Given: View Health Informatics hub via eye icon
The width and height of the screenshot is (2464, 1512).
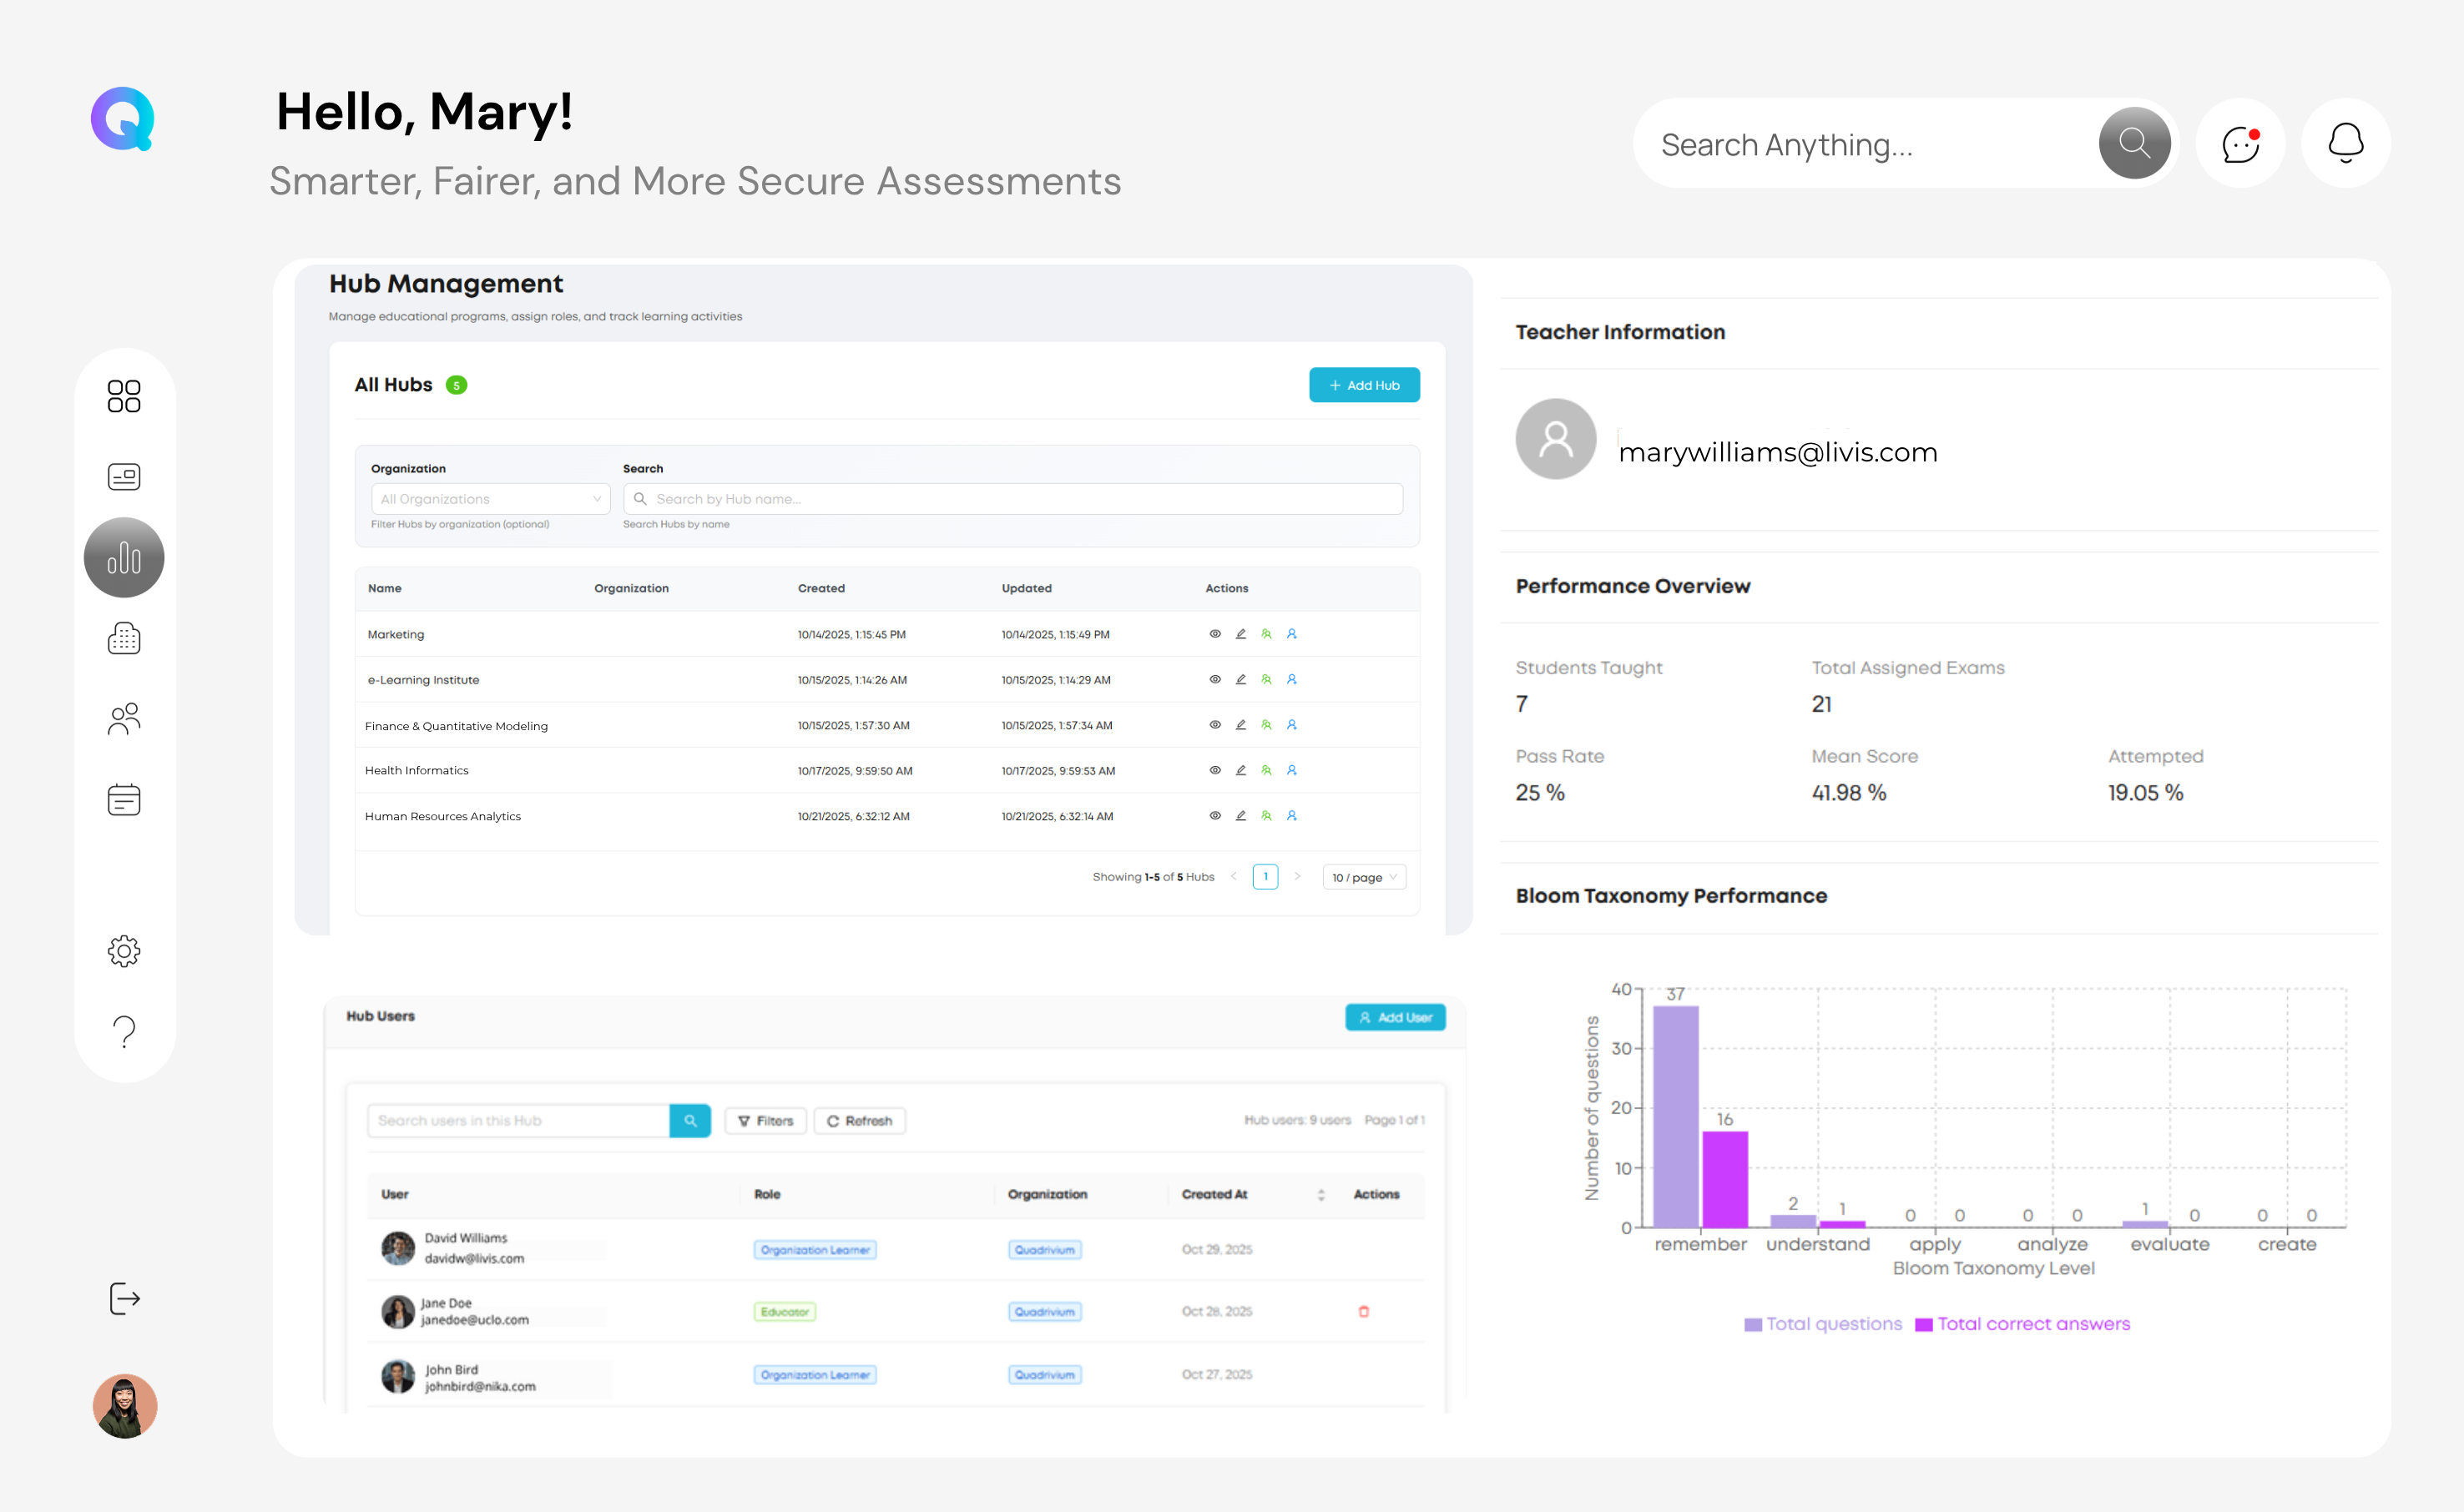Looking at the screenshot, I should [x=1215, y=770].
